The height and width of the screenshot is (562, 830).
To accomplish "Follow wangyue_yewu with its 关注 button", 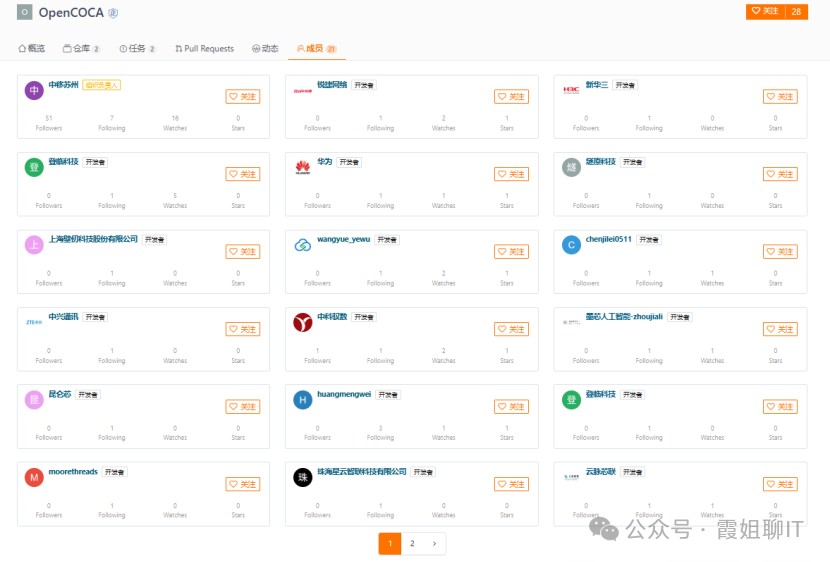I will coord(511,252).
